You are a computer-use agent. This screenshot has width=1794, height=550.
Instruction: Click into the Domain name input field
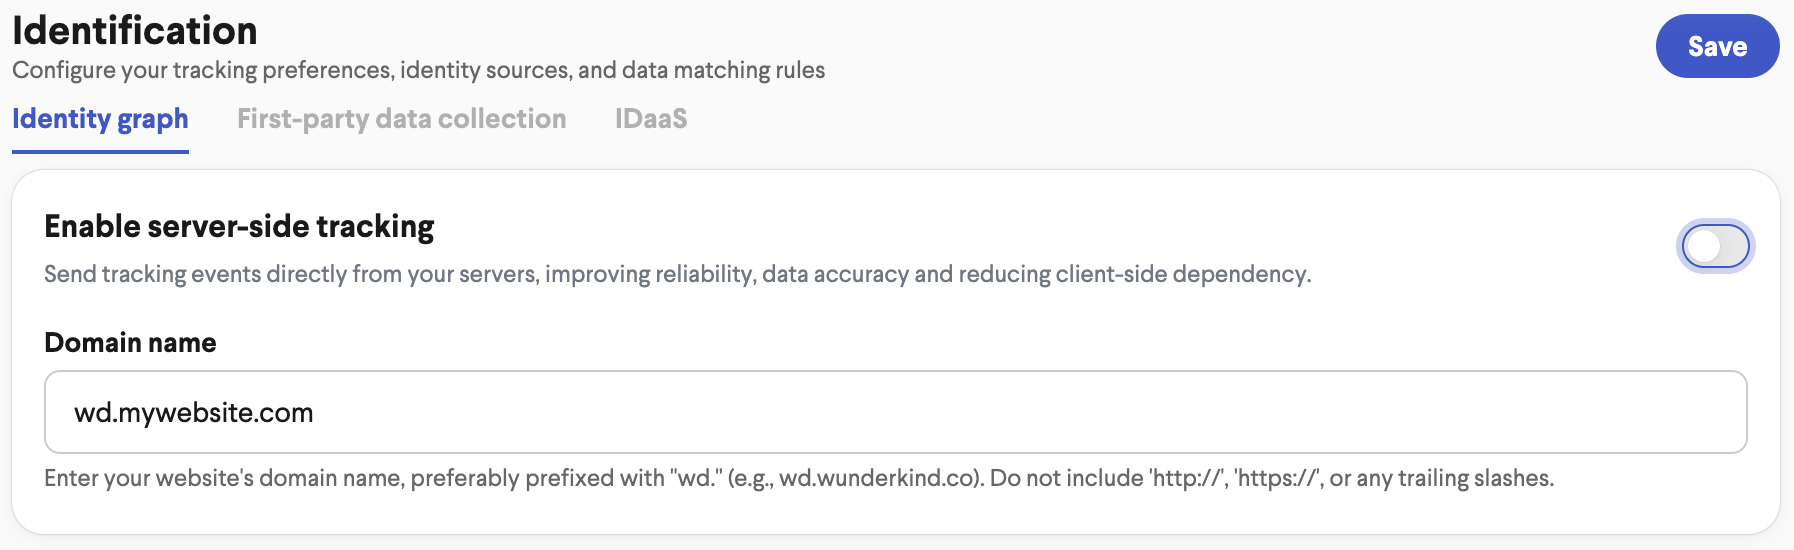coord(895,412)
